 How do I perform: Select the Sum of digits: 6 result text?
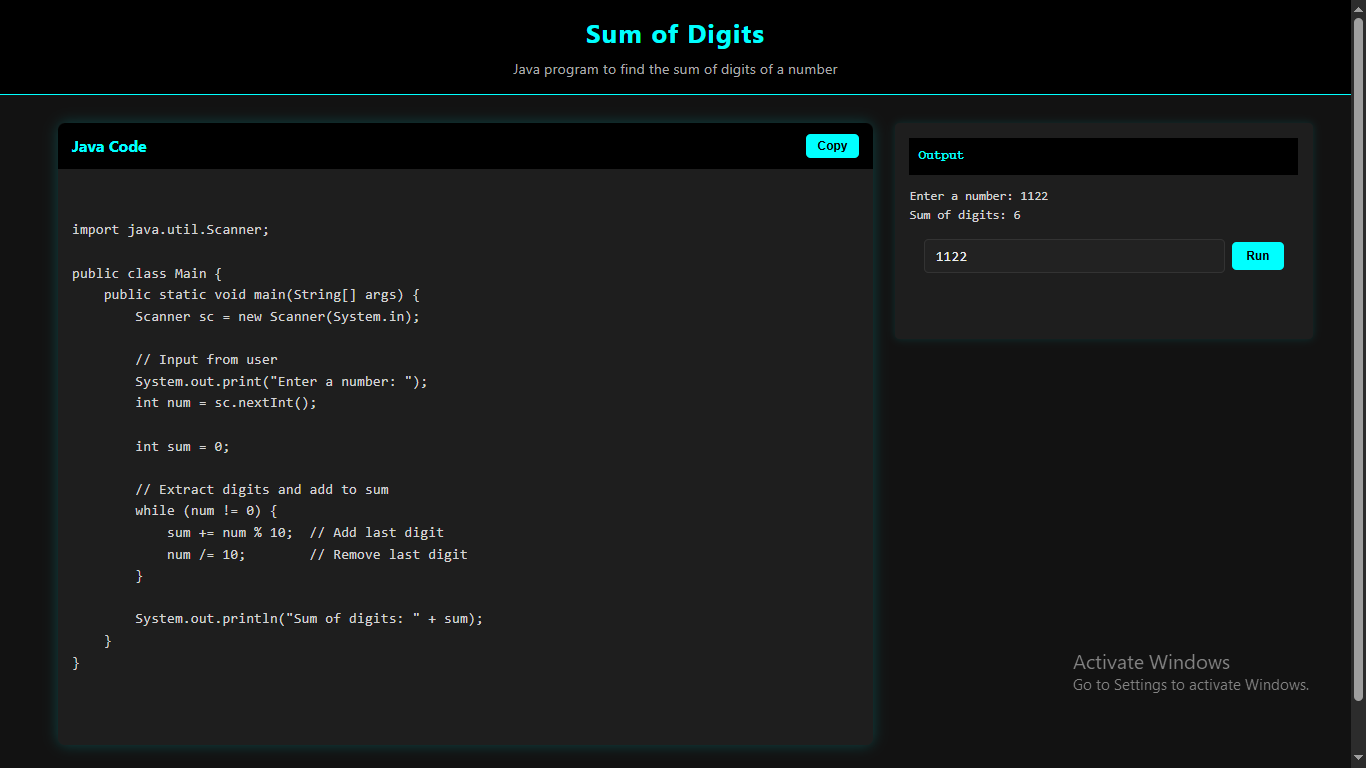962,214
